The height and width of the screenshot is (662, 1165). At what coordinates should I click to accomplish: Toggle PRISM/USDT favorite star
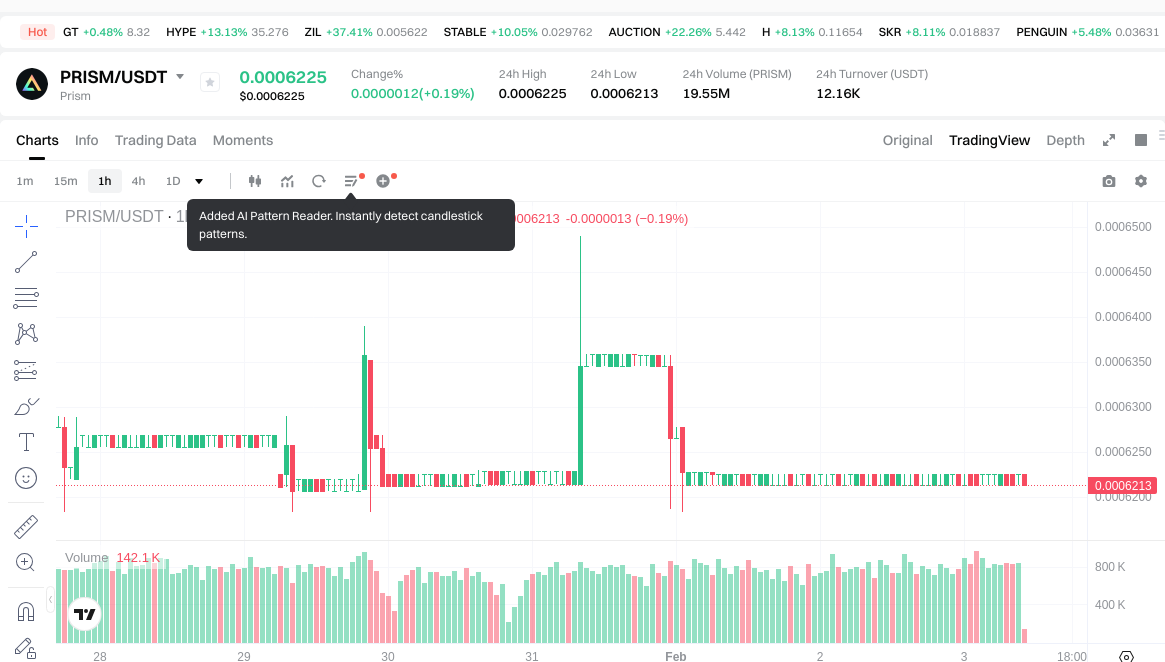tap(210, 82)
